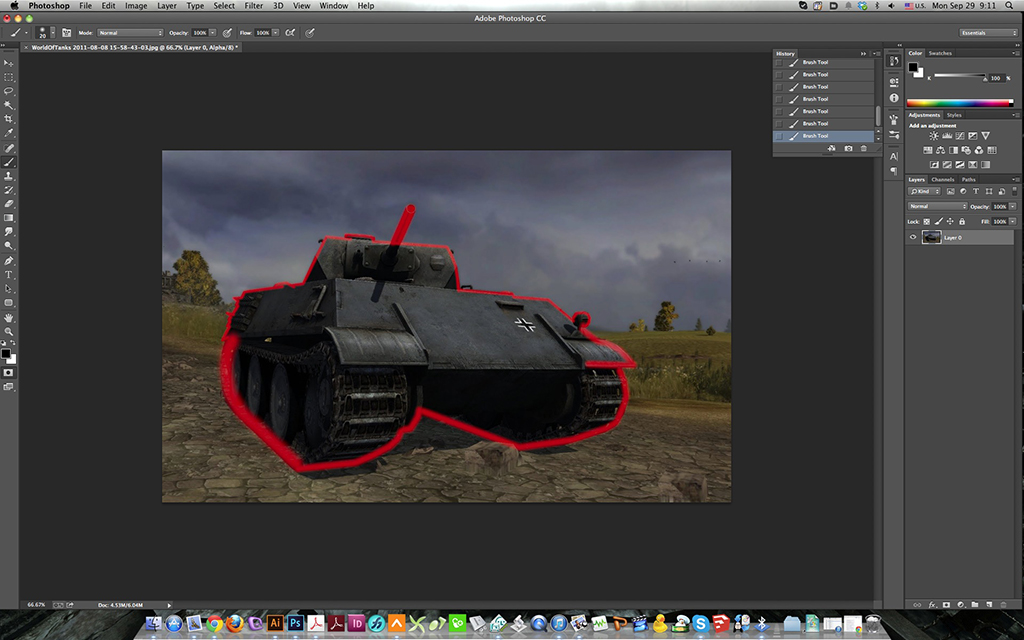Add a Curves adjustment
Screen dimensions: 1024x640
[x=960, y=136]
